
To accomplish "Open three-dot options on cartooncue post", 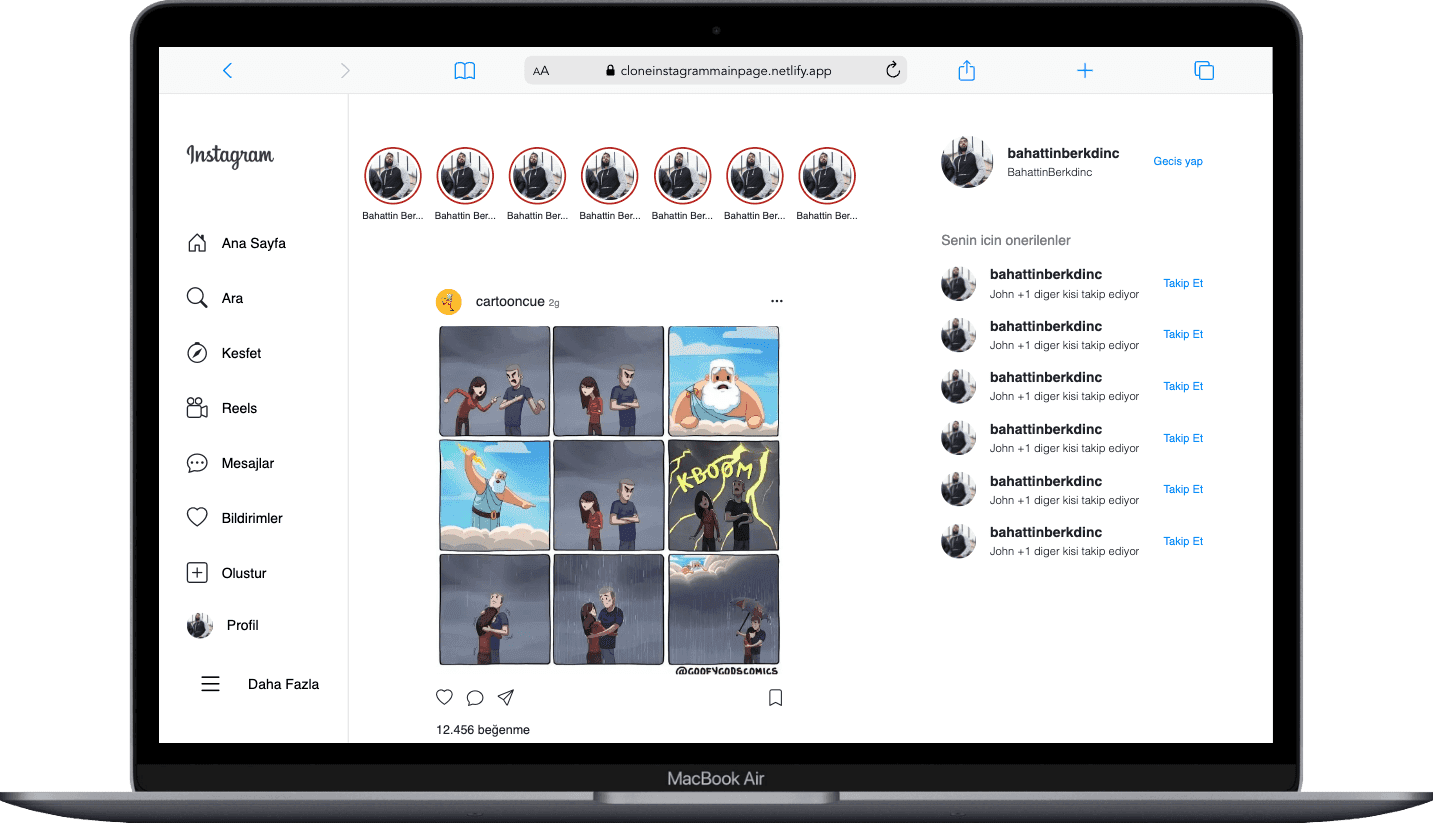I will (777, 301).
